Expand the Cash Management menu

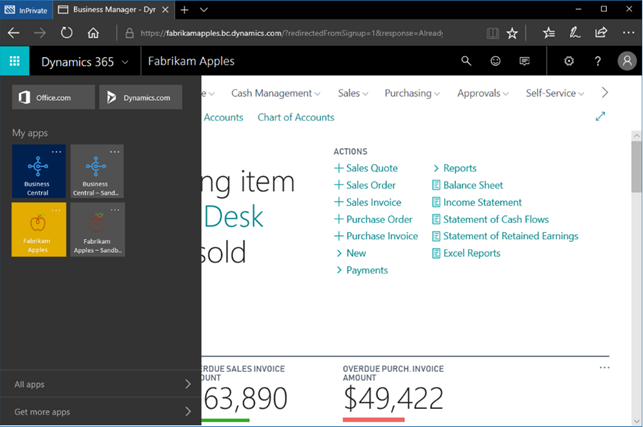coord(276,94)
